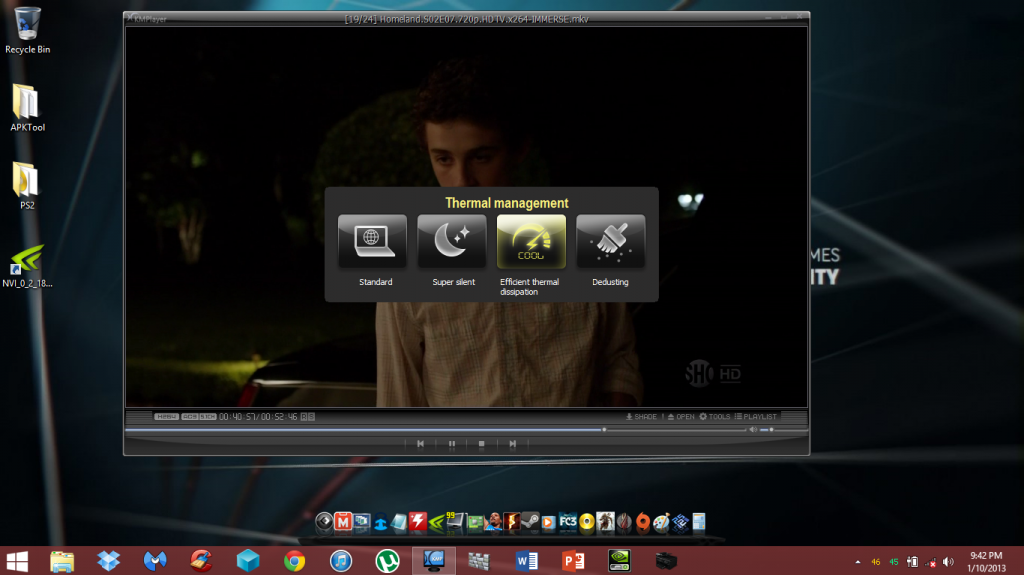Choose Efficient thermal dissipation mode
This screenshot has height=575, width=1024.
coord(531,241)
